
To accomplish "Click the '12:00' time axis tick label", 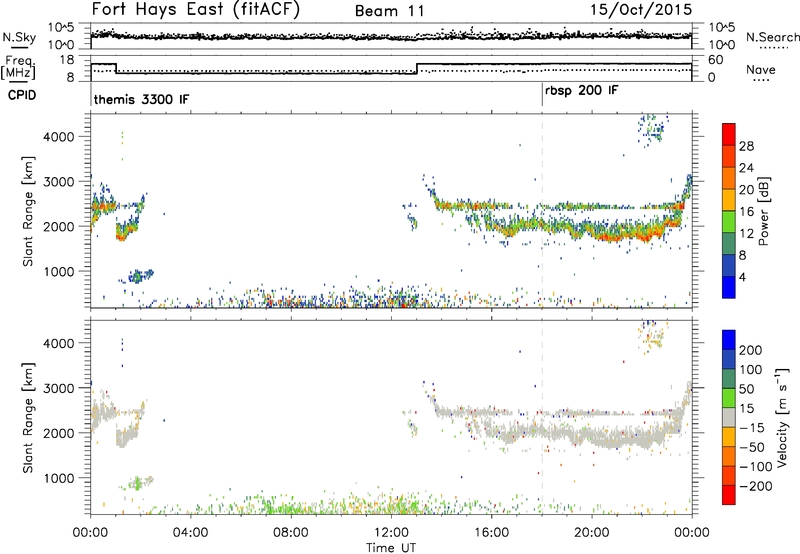I will pos(391,533).
